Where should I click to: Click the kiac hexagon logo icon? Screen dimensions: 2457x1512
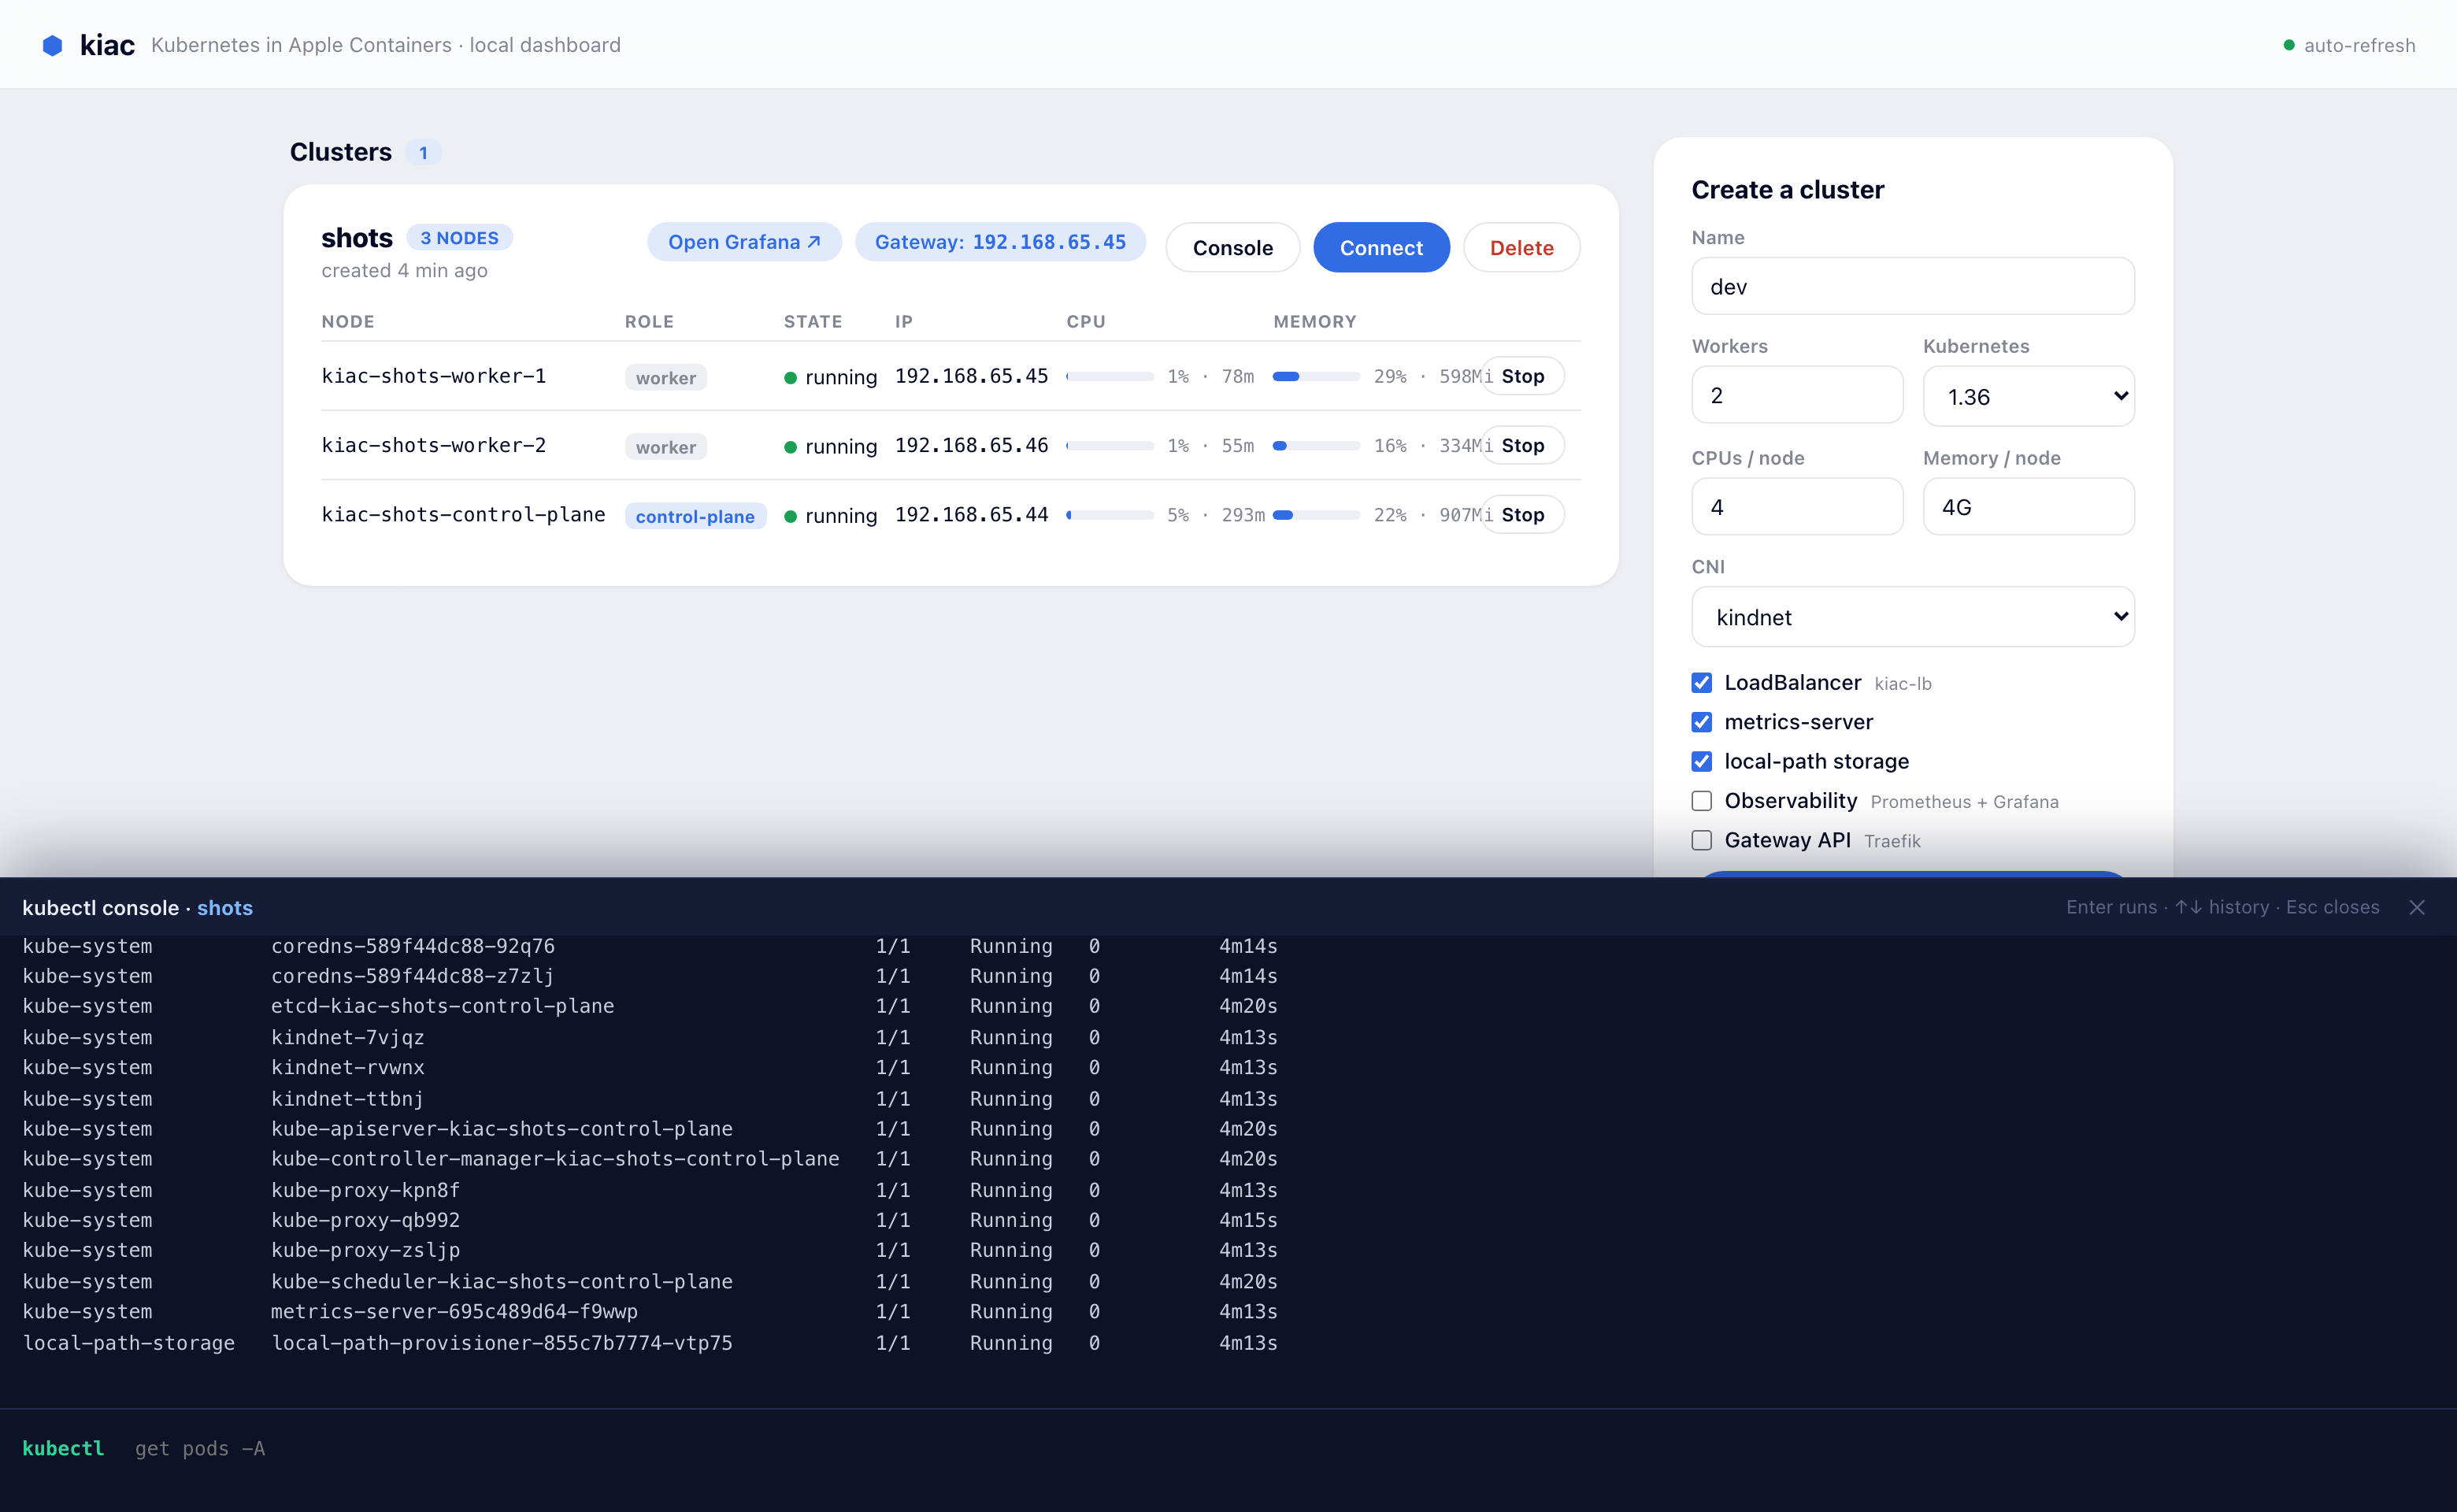52,45
